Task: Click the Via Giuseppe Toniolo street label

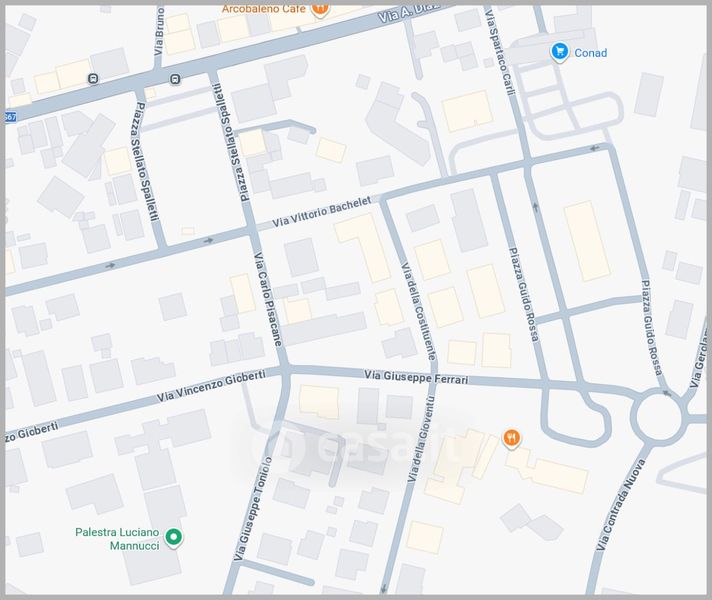Action: pos(253,508)
